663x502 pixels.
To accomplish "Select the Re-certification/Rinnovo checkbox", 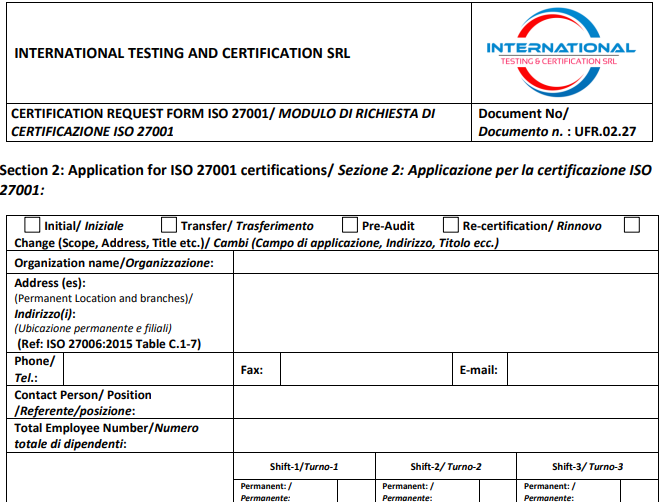I will coord(451,225).
